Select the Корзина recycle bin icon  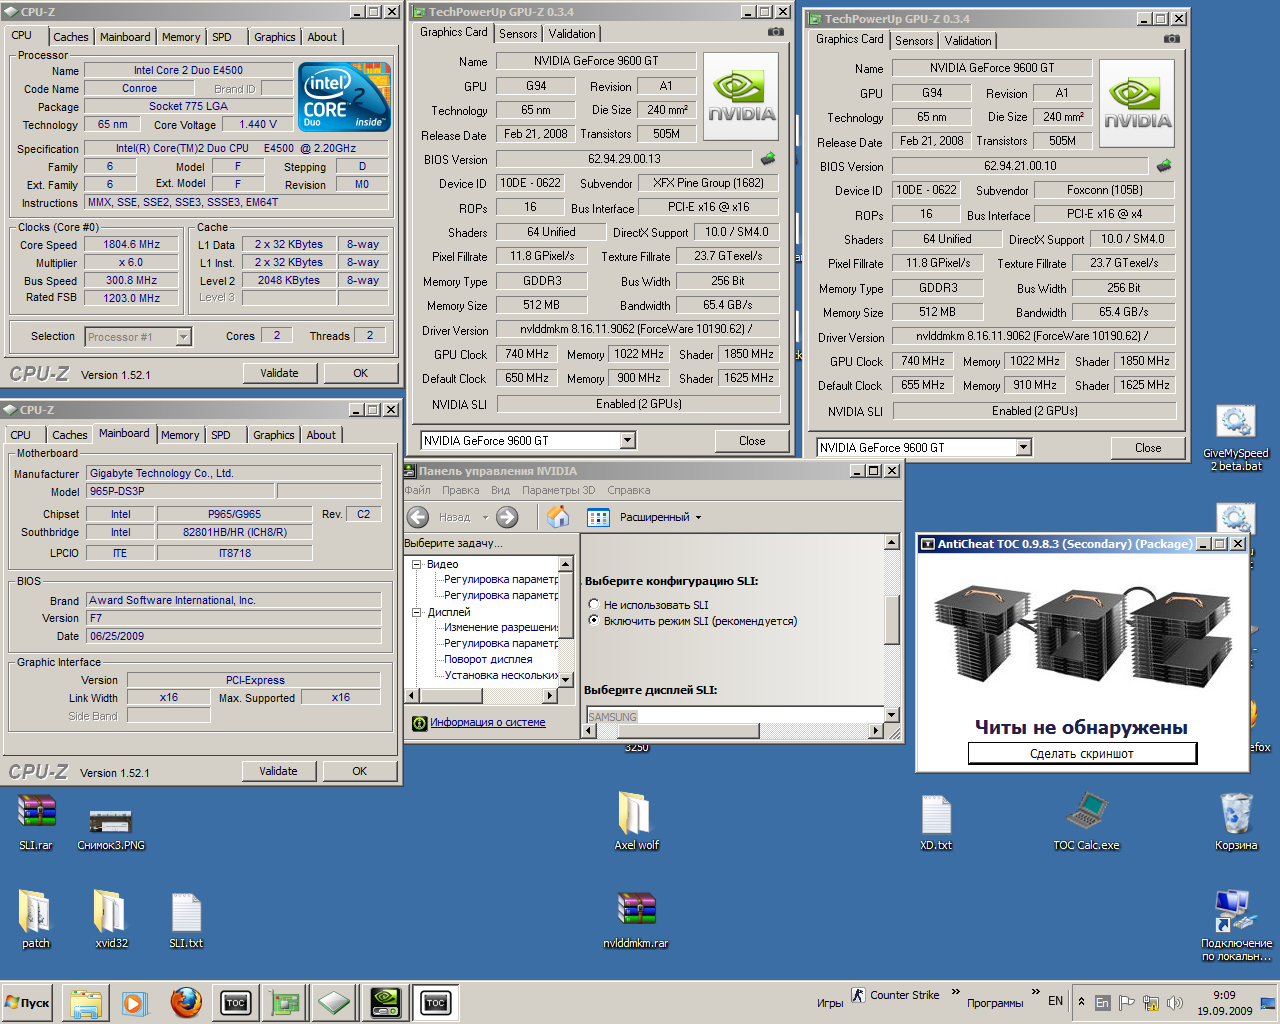pos(1236,821)
